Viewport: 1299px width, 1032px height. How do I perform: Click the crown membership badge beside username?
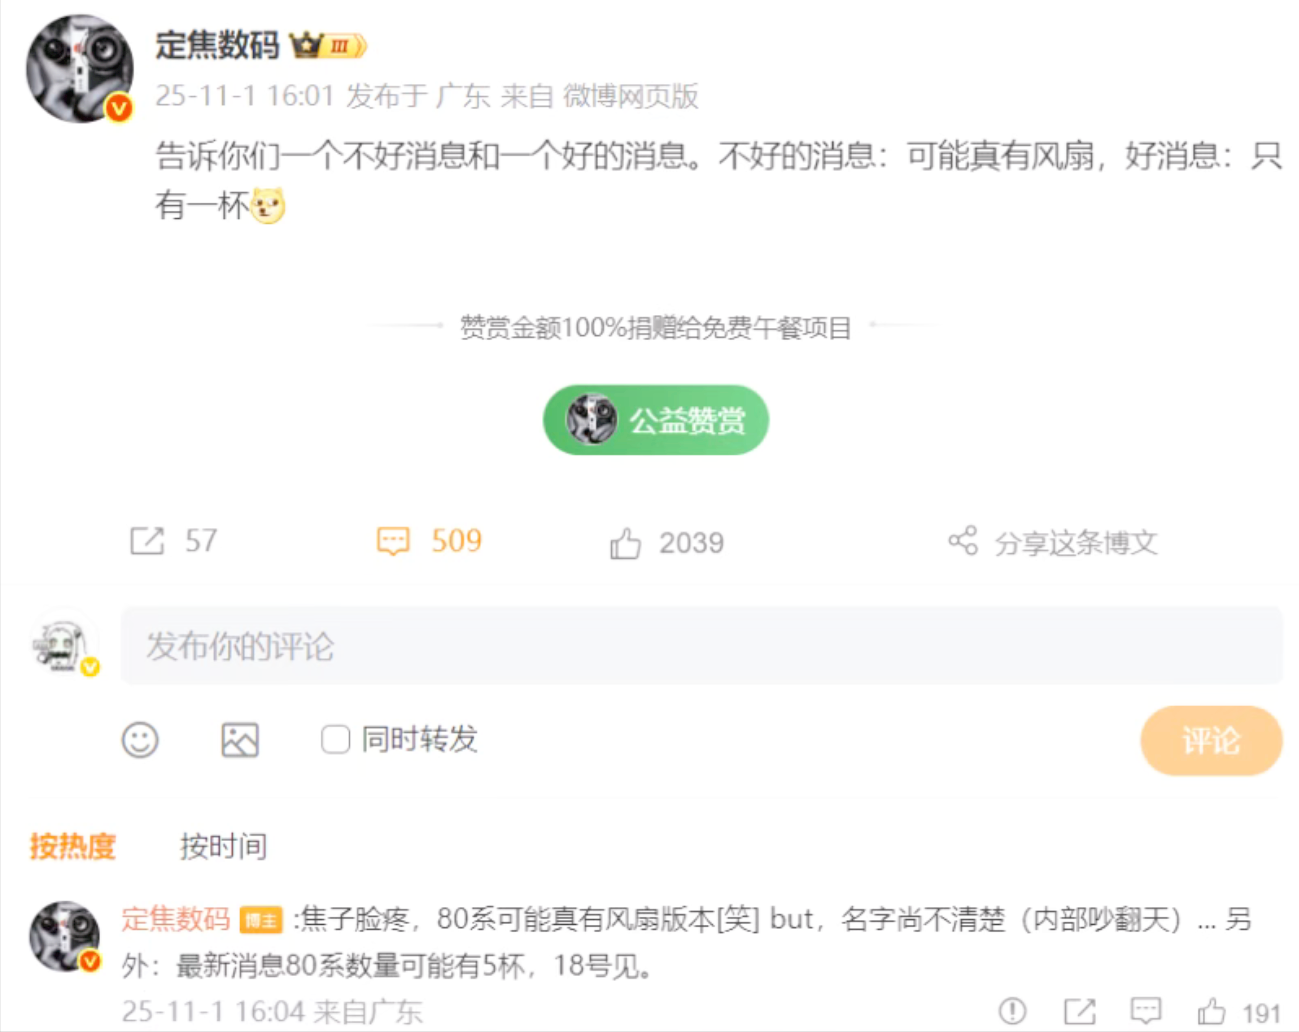(328, 45)
